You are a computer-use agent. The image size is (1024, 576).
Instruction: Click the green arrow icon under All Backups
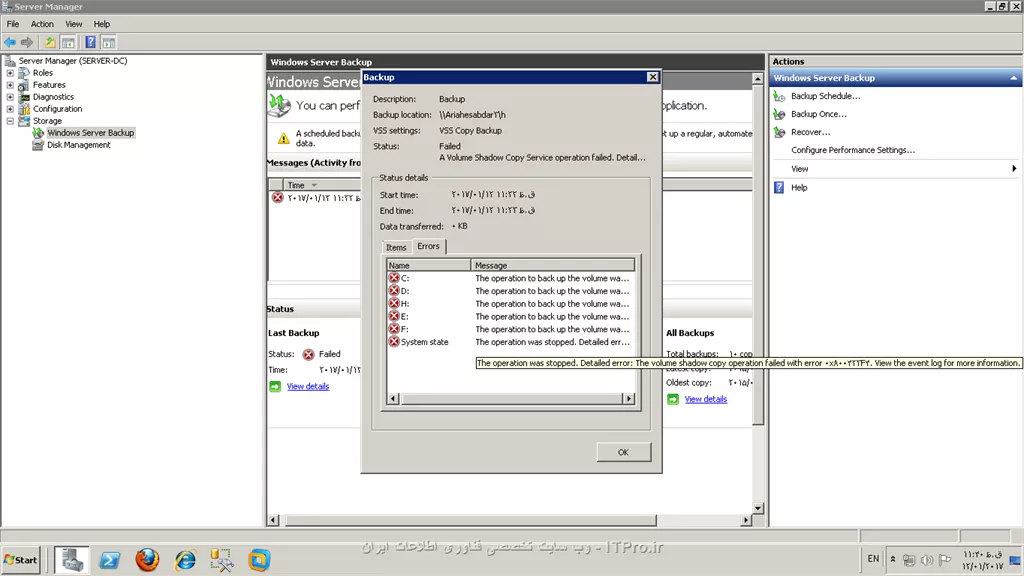point(673,399)
